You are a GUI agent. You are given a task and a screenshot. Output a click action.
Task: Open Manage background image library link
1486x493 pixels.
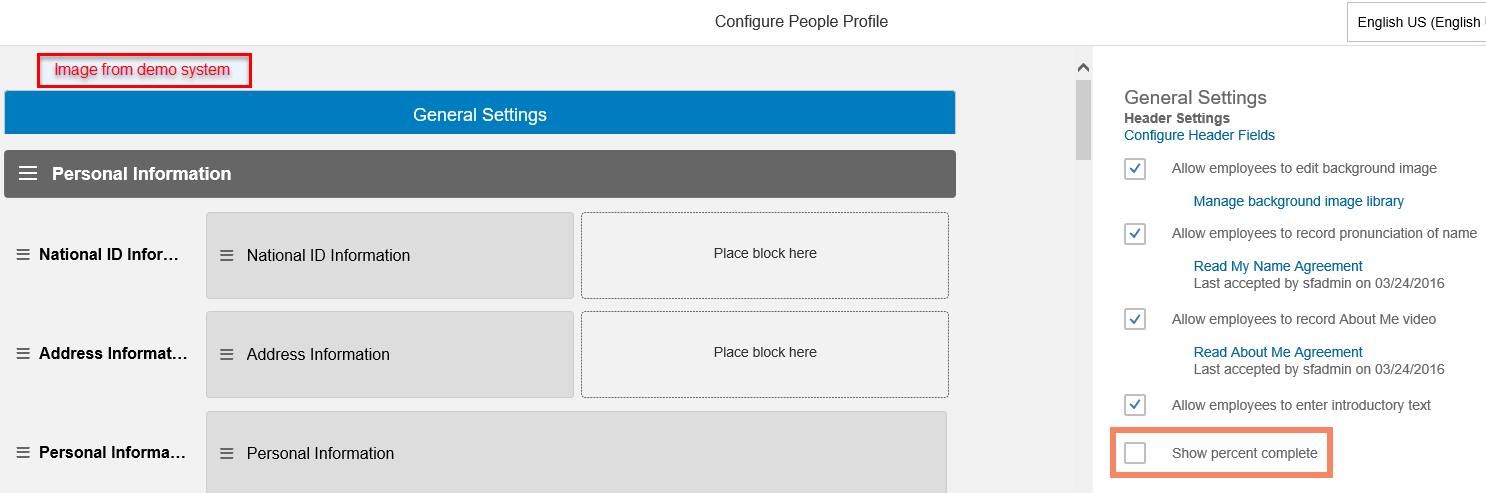click(x=1298, y=201)
